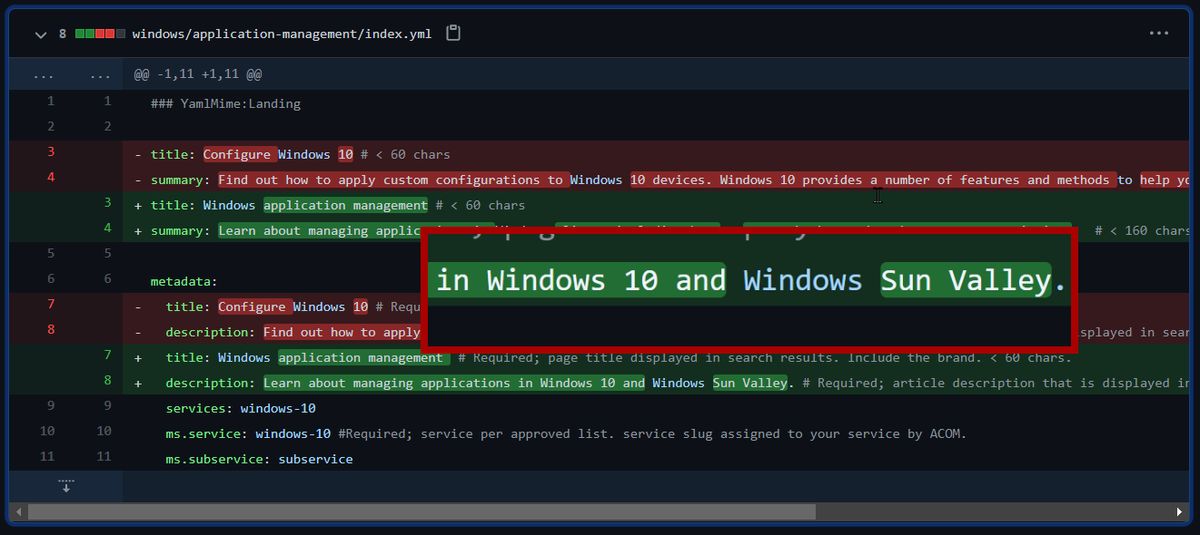Click the changed lines count '8'

pyautogui.click(x=62, y=33)
